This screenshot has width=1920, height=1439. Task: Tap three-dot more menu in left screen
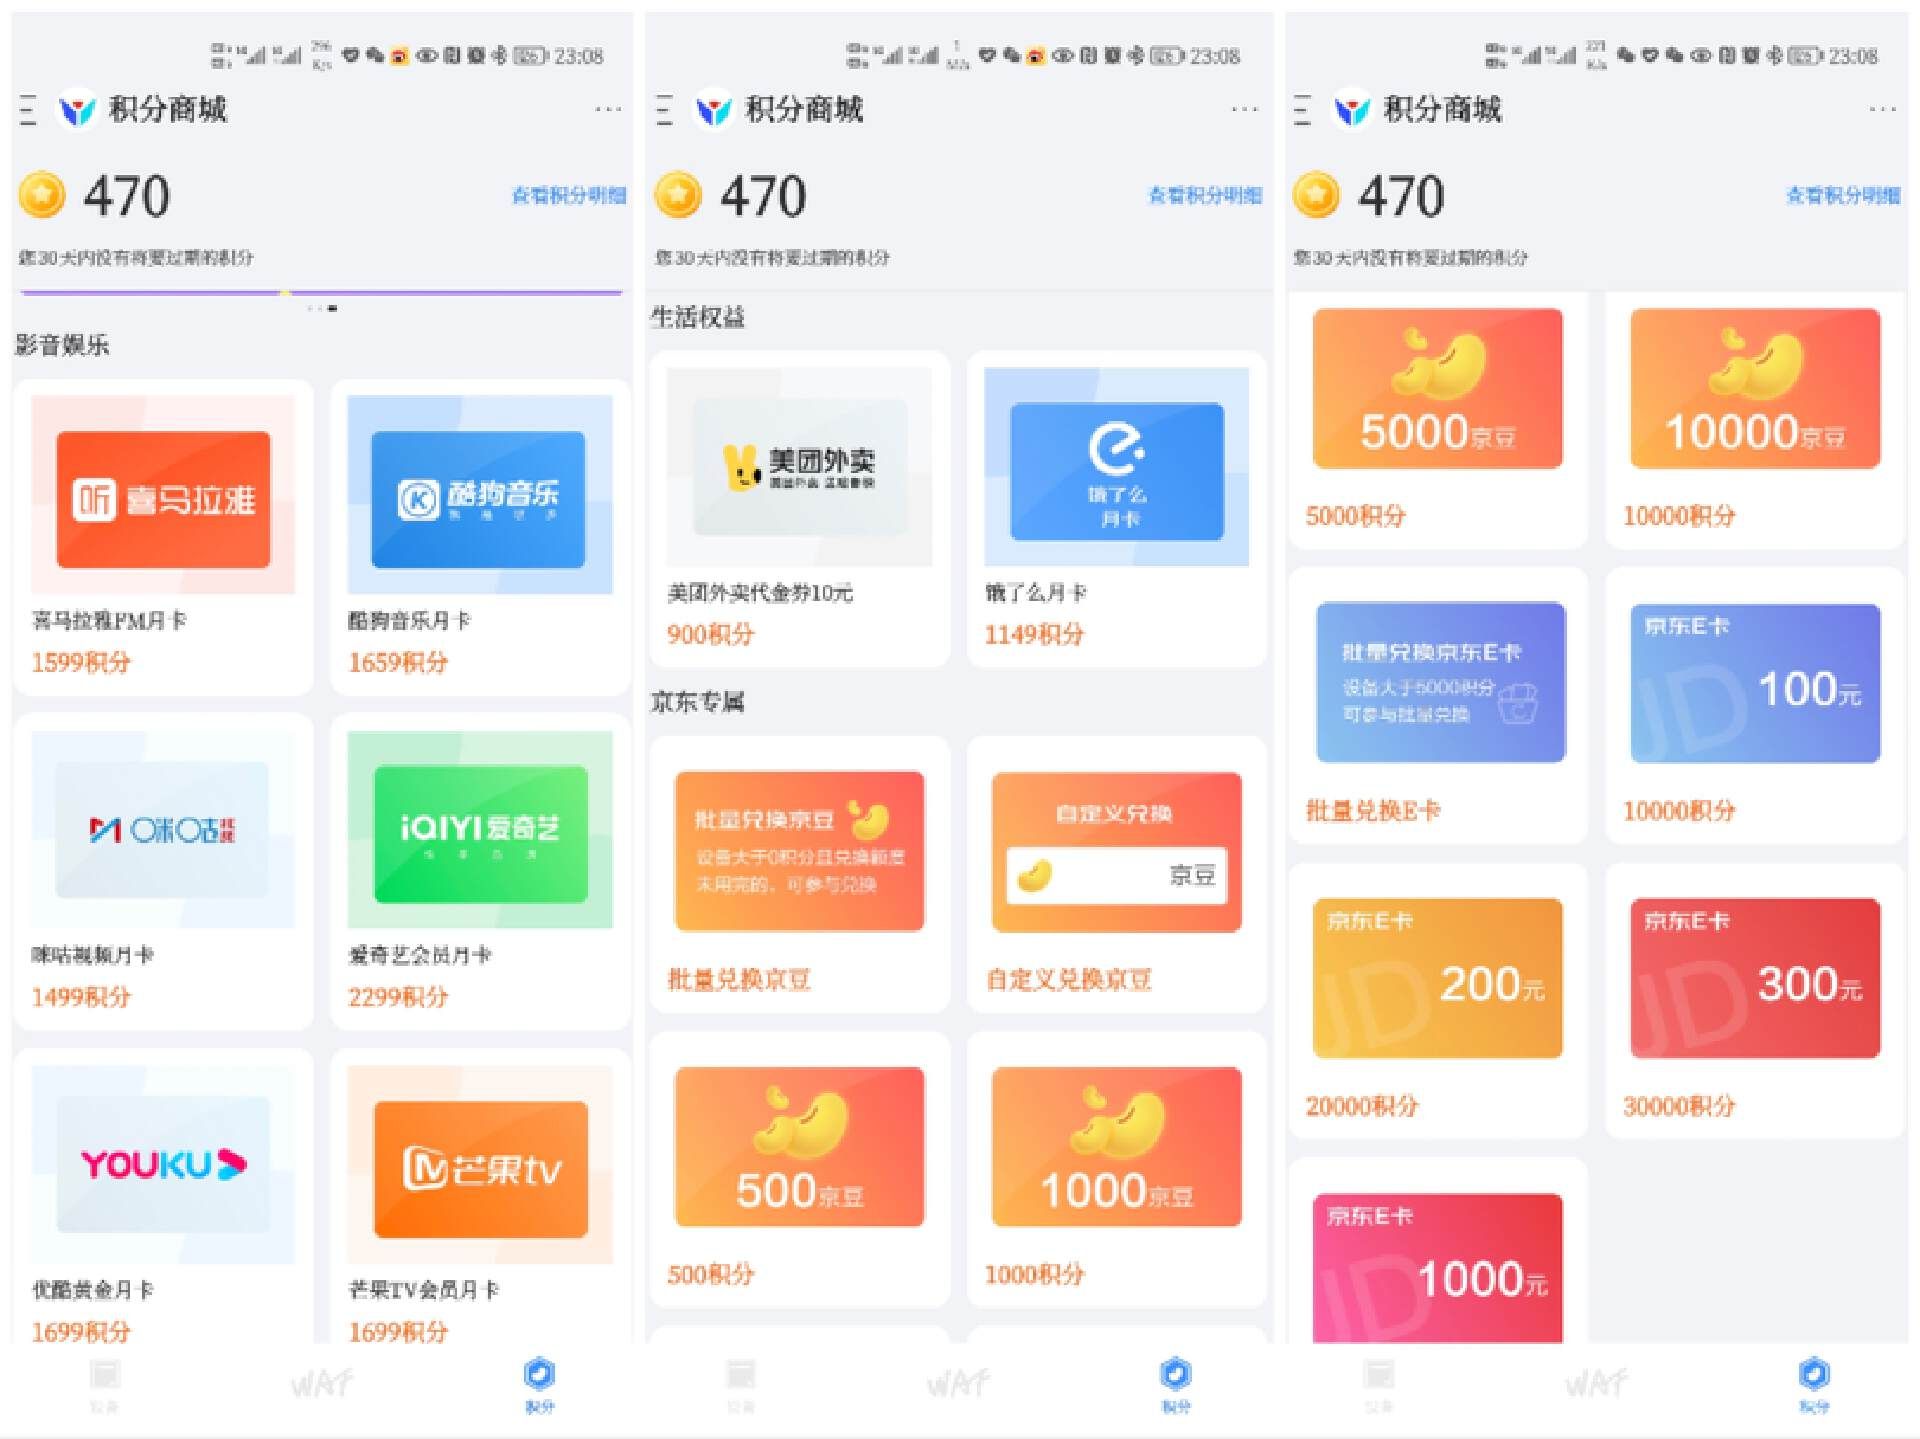click(x=608, y=109)
